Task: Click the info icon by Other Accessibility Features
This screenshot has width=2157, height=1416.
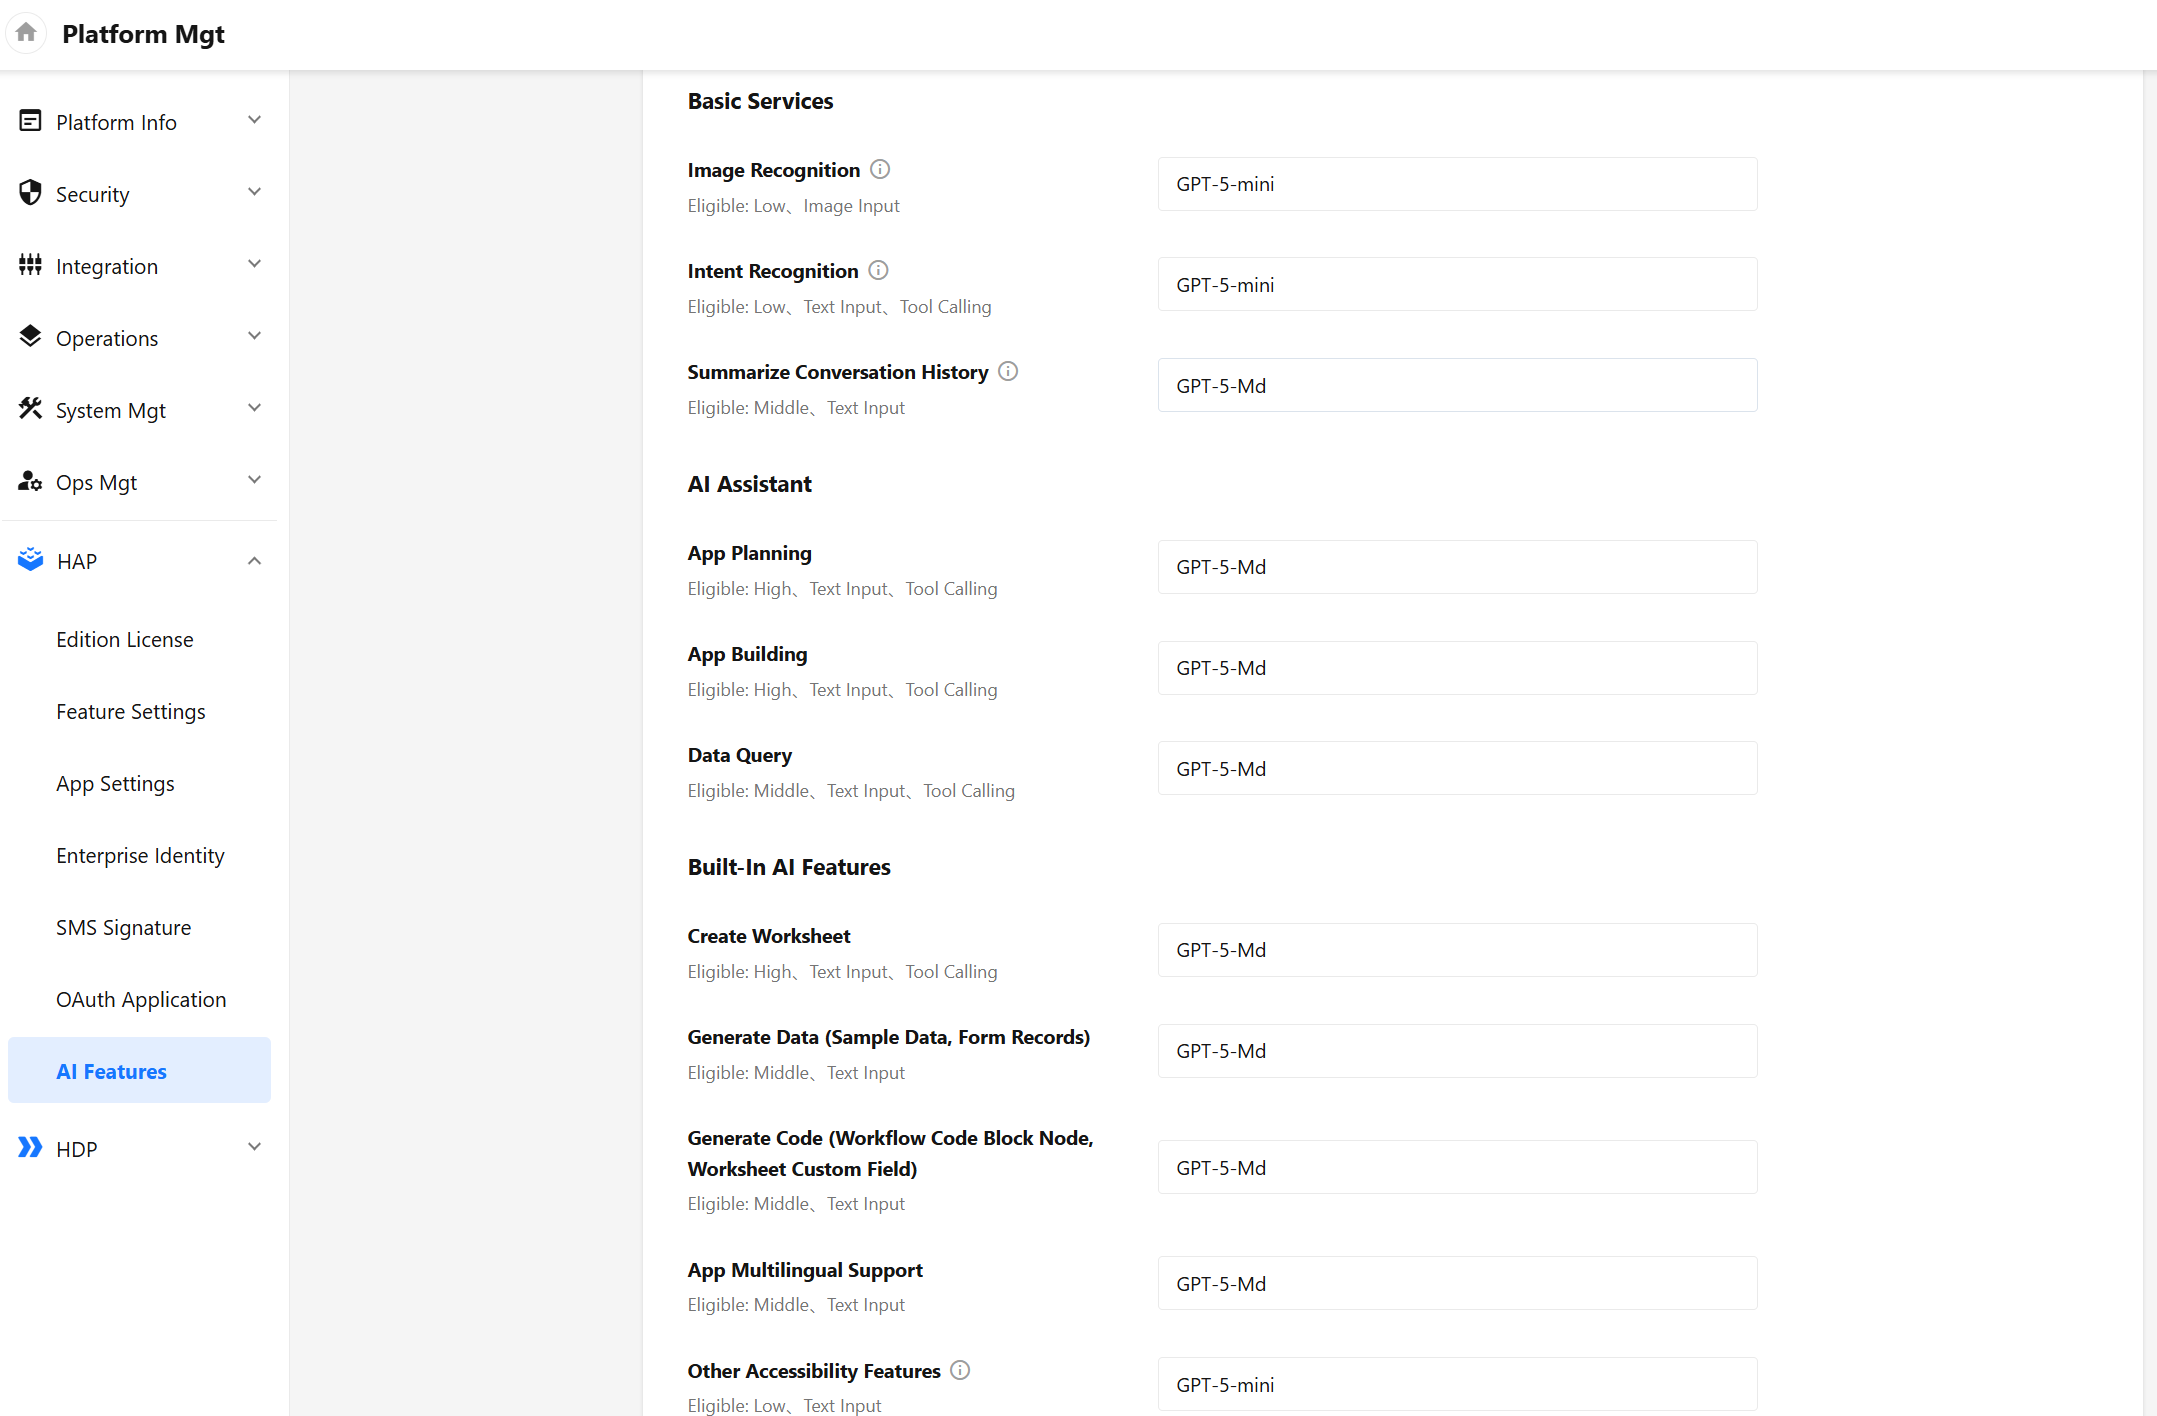Action: [960, 1370]
